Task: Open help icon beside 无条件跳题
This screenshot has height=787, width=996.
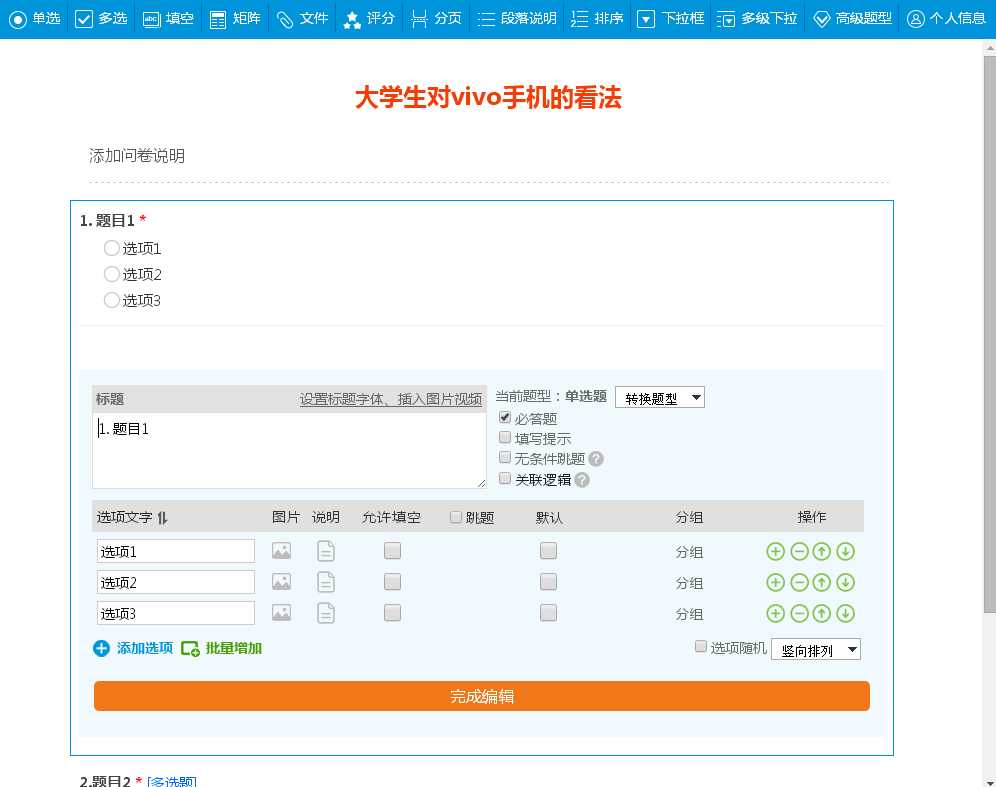Action: [596, 459]
